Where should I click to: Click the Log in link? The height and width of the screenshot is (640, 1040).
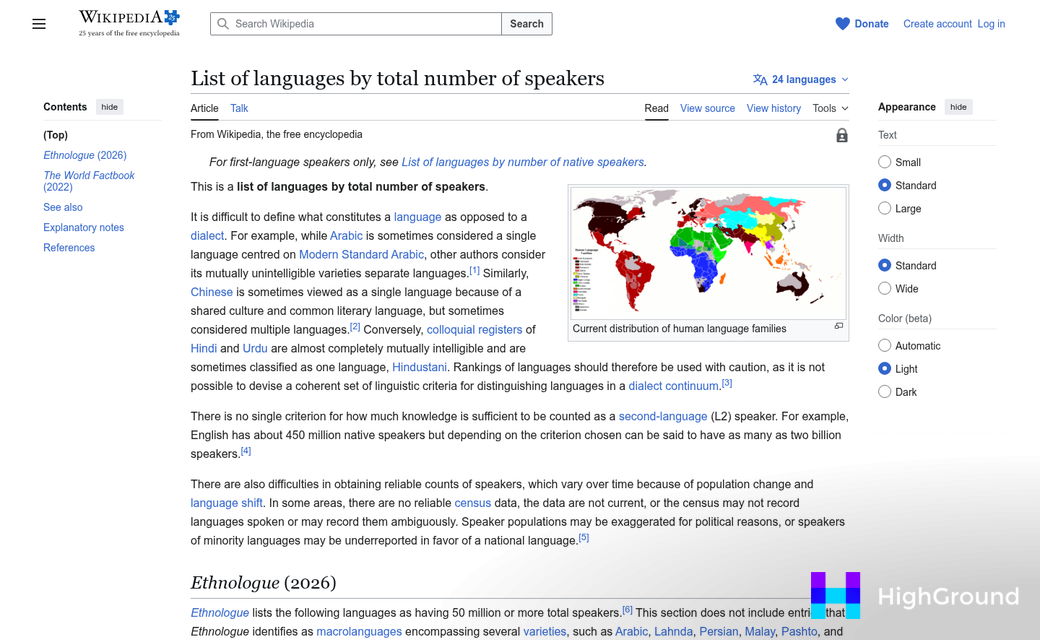click(x=991, y=24)
